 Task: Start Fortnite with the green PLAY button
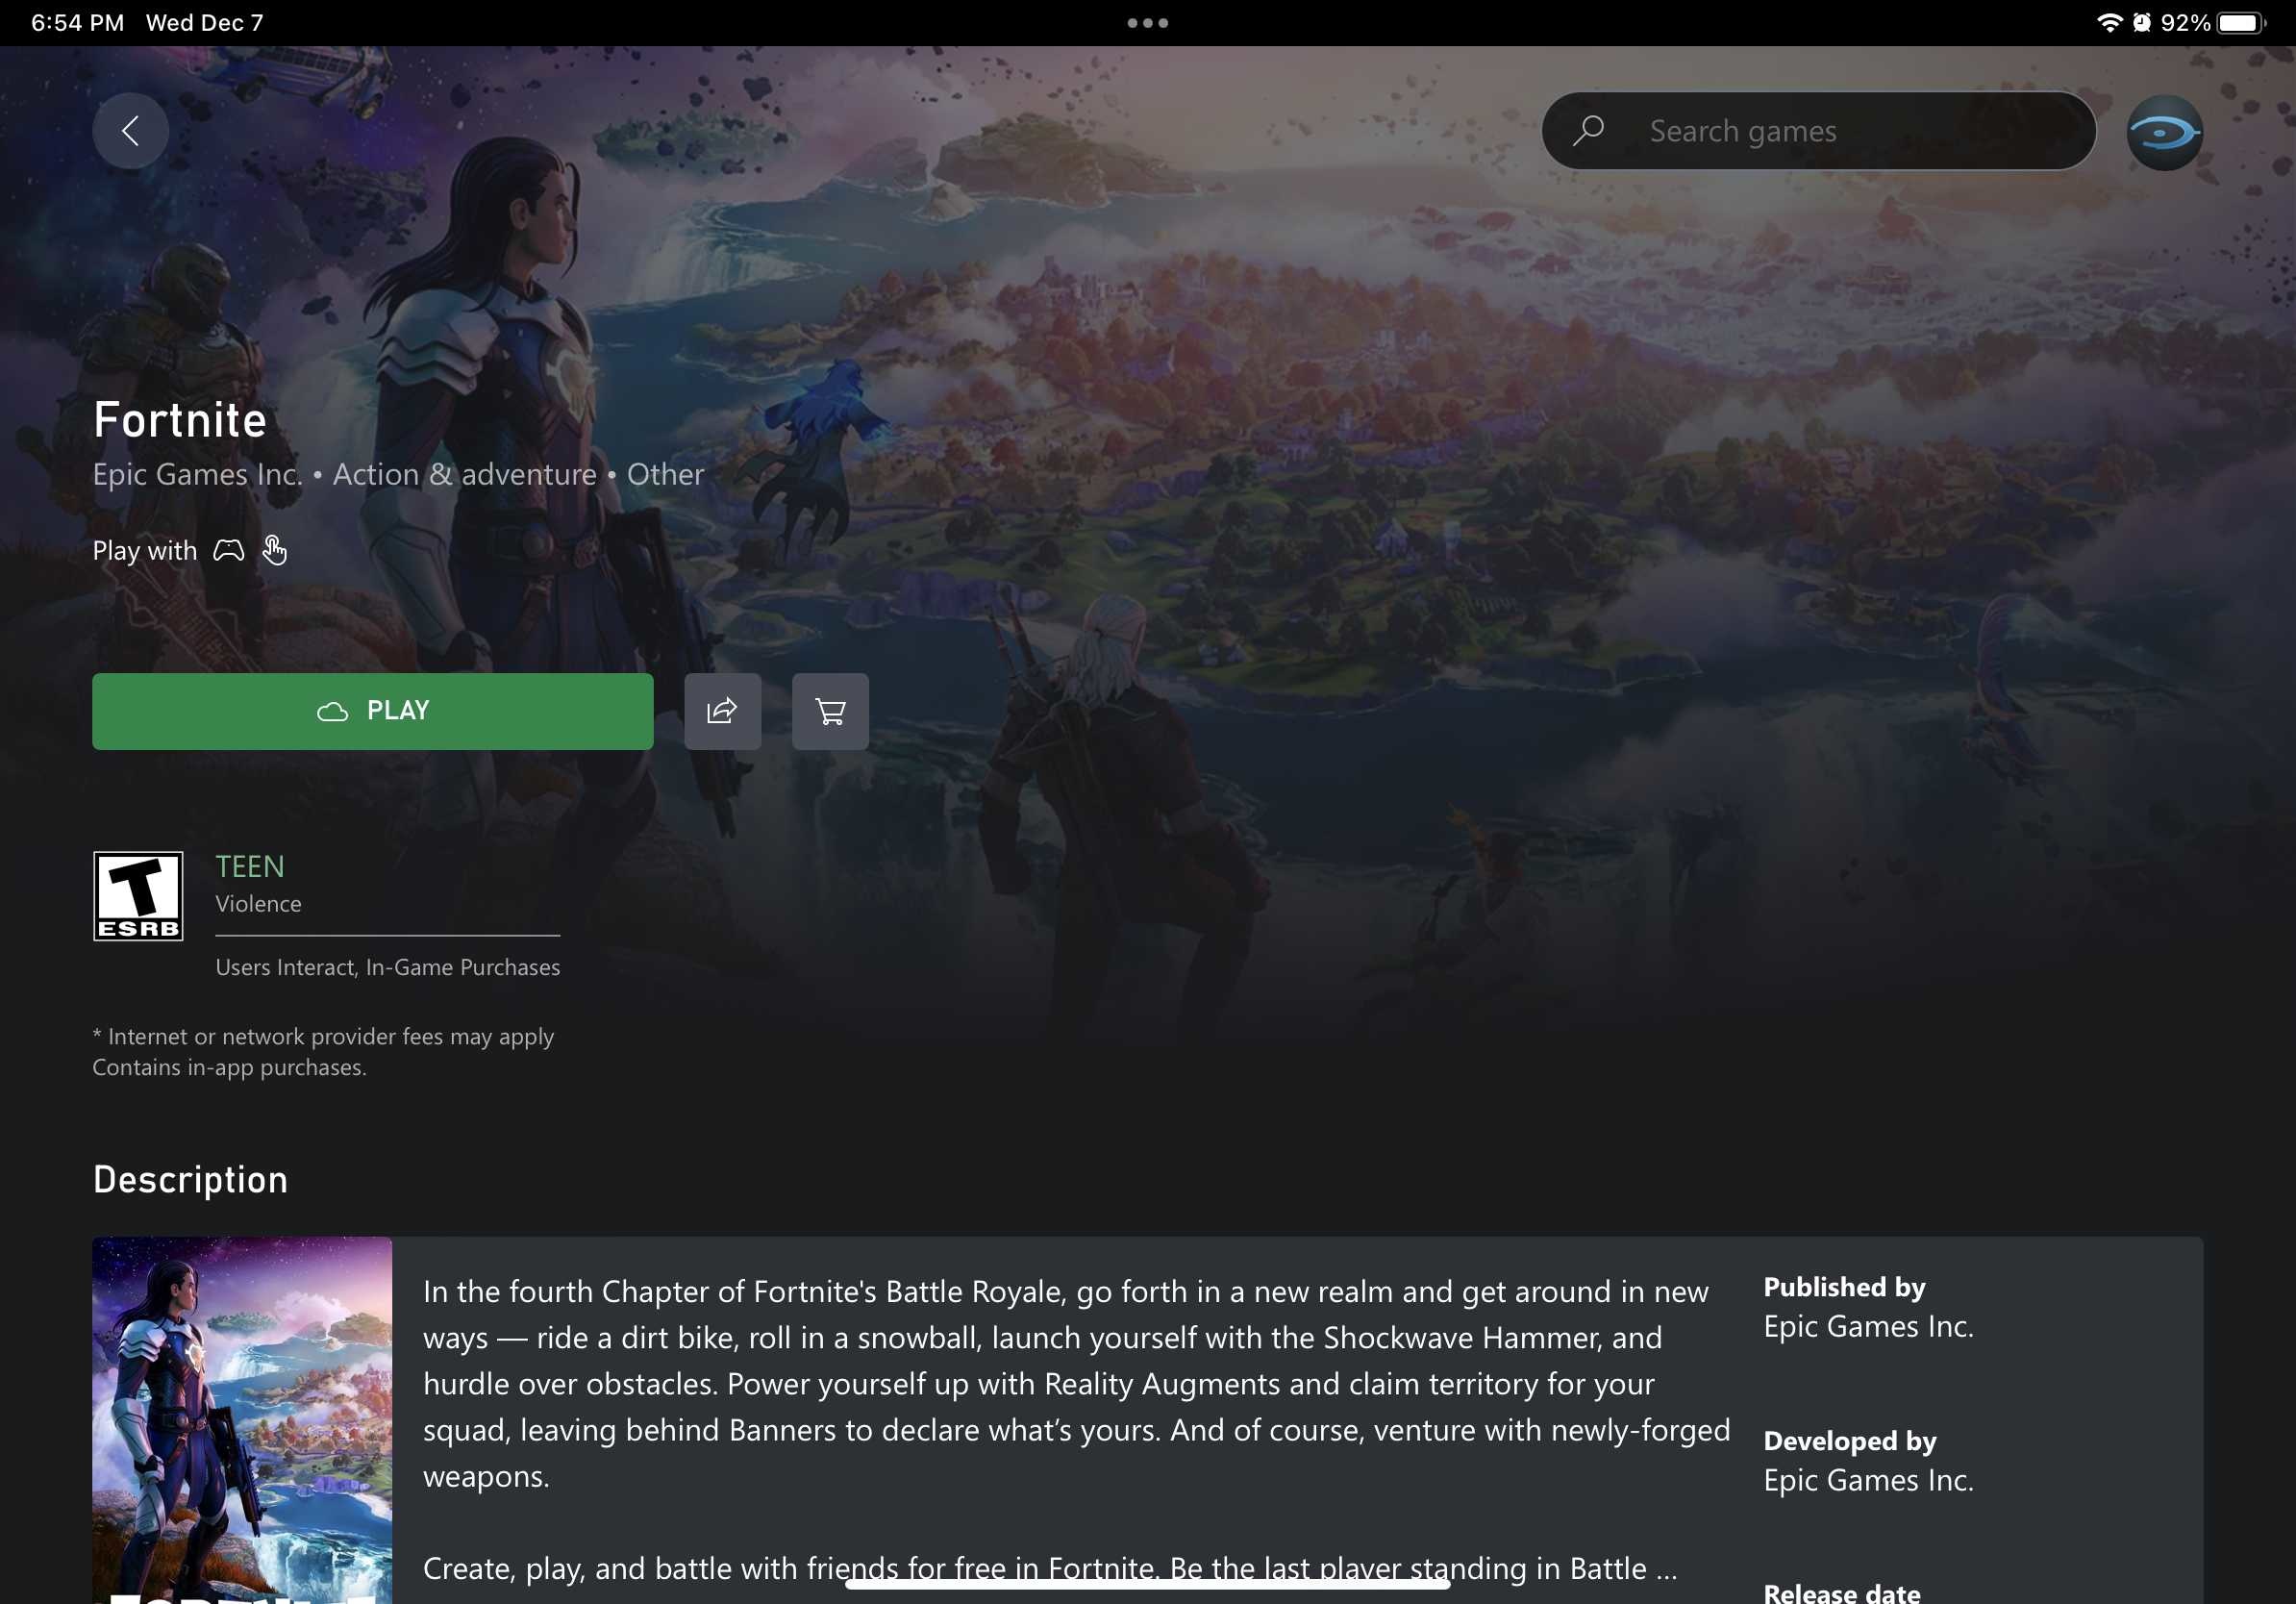[373, 711]
